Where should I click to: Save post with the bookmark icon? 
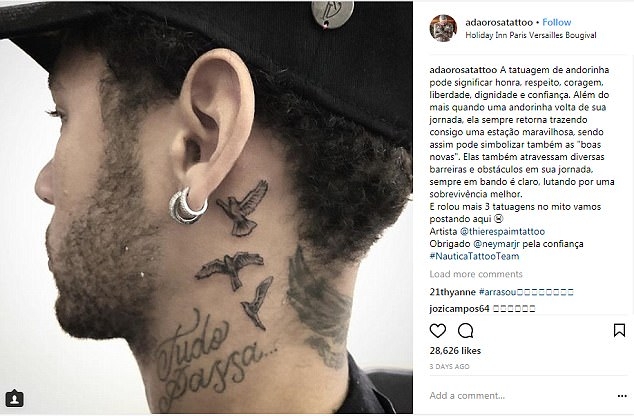(619, 330)
